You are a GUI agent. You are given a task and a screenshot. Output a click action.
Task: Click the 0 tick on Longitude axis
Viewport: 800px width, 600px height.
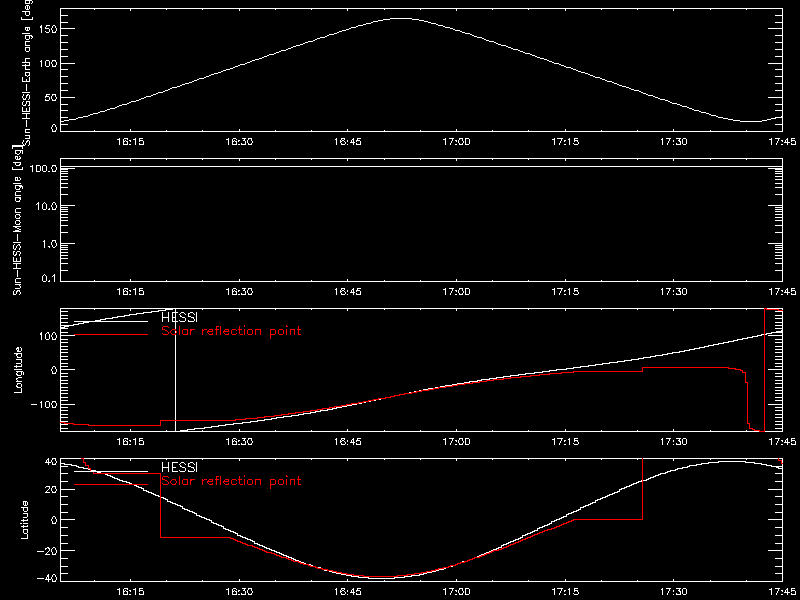[x=53, y=369]
